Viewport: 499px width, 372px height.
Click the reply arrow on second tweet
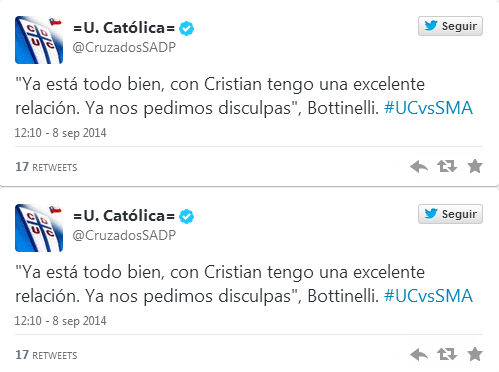coord(419,354)
